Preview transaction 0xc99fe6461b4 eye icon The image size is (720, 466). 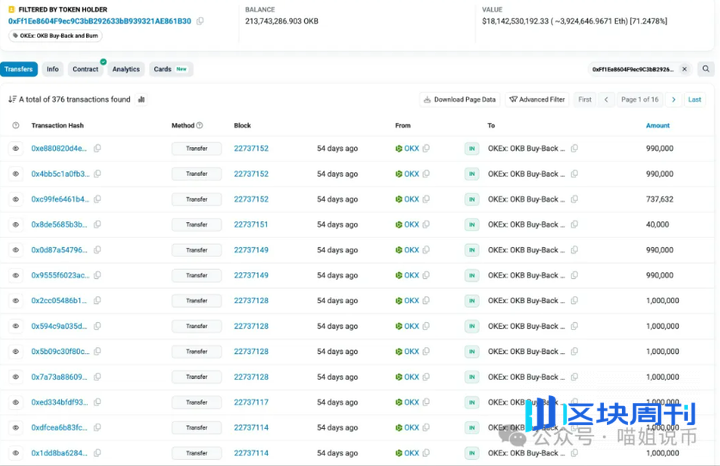pos(16,199)
